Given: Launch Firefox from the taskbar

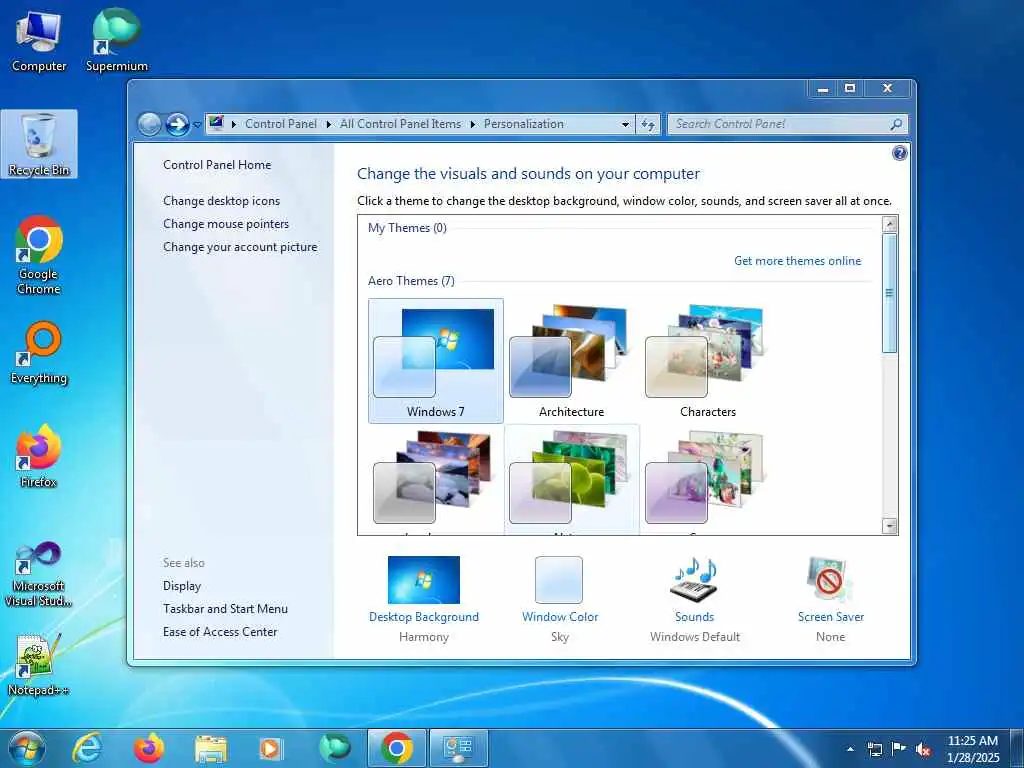Looking at the screenshot, I should pos(149,748).
